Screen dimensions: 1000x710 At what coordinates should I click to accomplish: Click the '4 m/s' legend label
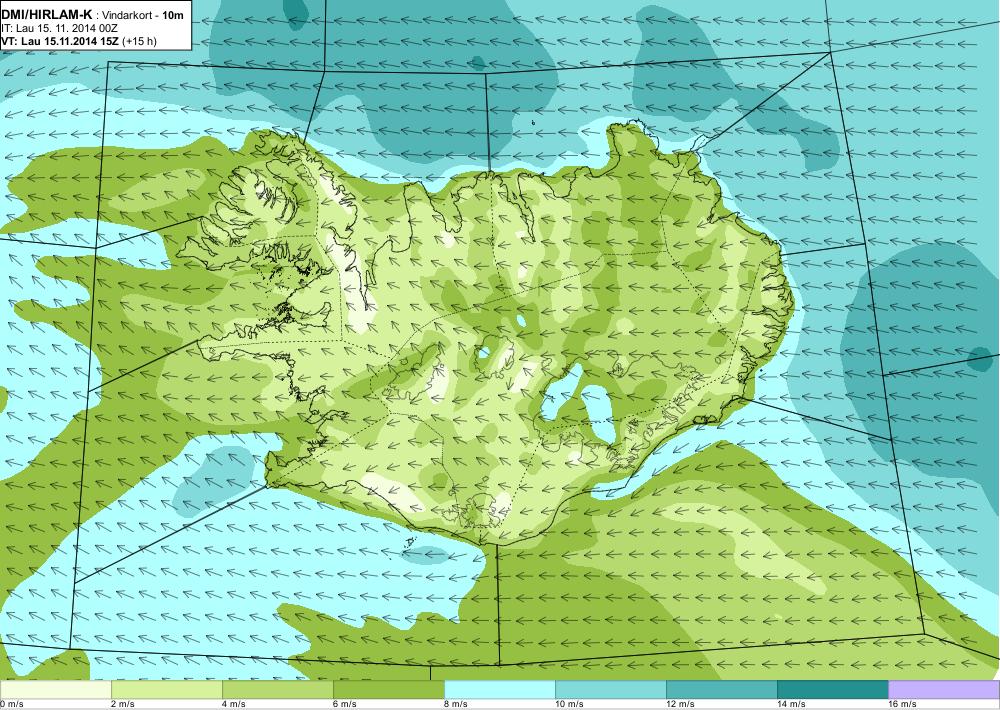[x=234, y=704]
